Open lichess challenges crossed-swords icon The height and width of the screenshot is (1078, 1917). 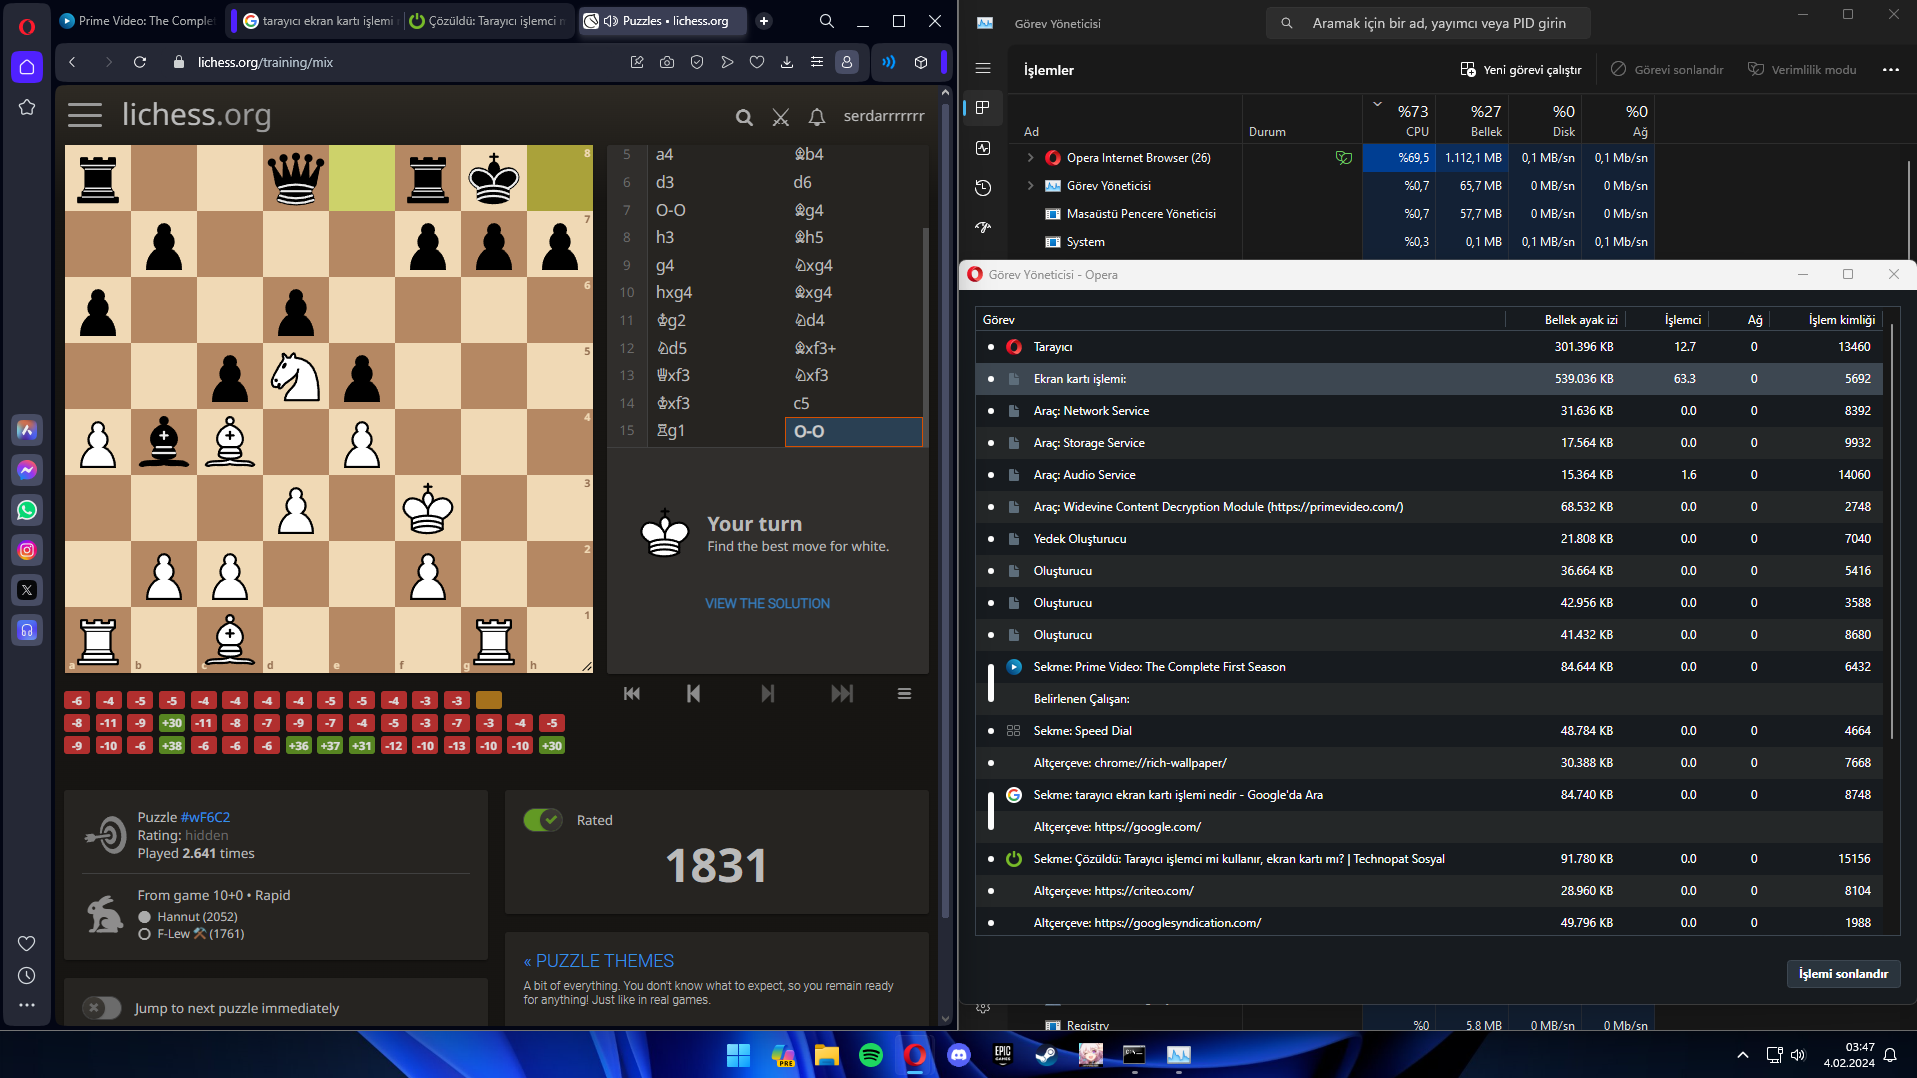(x=781, y=117)
